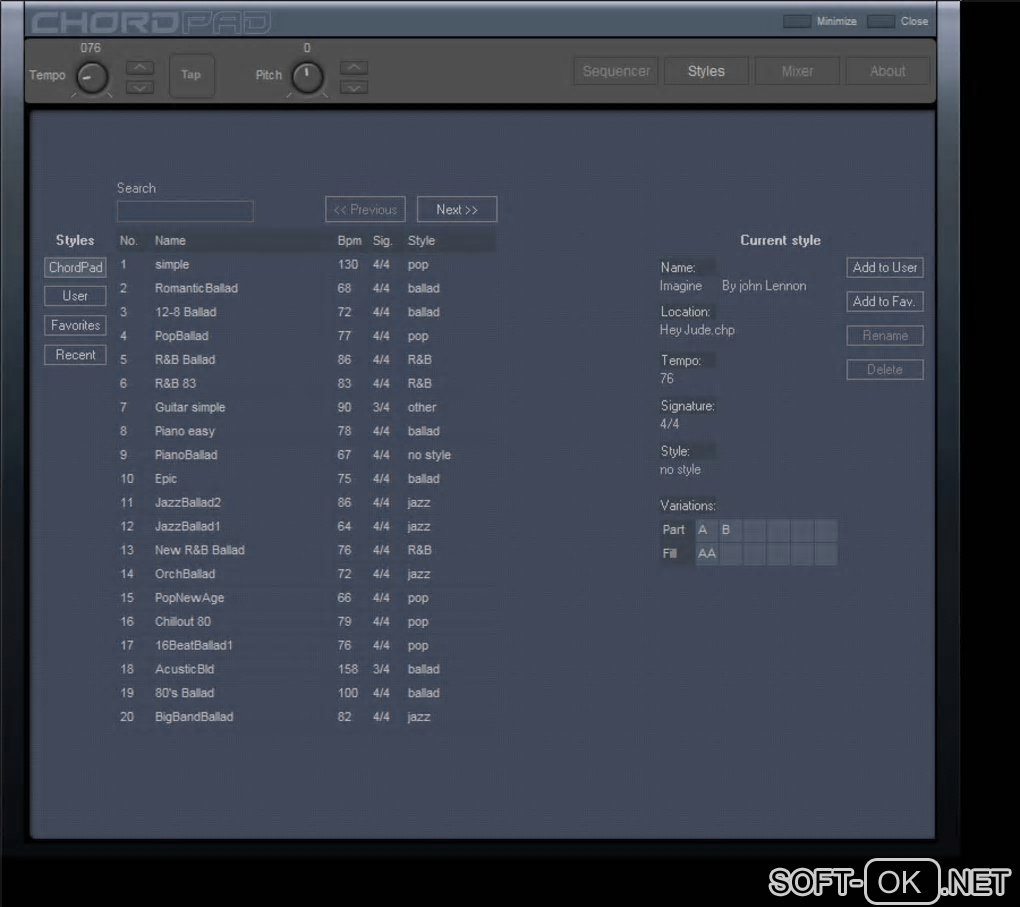Screen dimensions: 1020x907
Task: Select the 'Chillout 80' style
Action: tap(306, 622)
